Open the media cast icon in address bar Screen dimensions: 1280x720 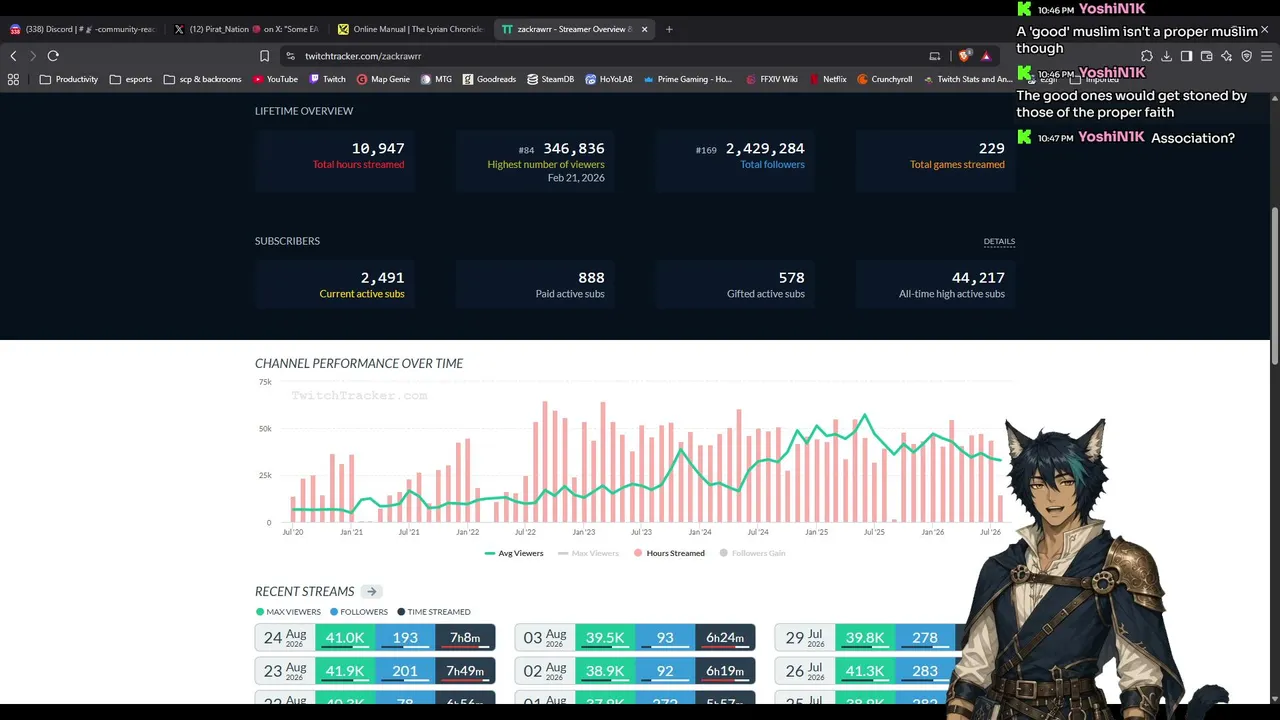pyautogui.click(x=935, y=56)
